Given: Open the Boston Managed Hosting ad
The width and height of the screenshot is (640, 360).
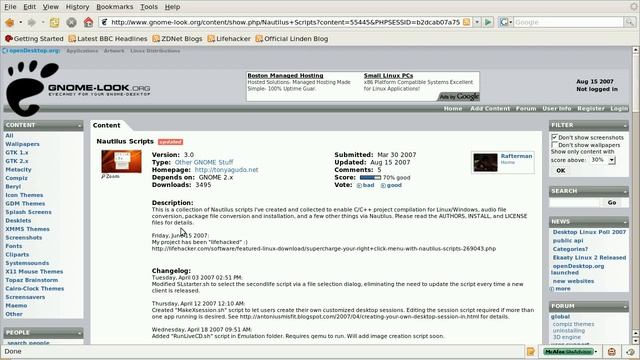Looking at the screenshot, I should coord(285,76).
